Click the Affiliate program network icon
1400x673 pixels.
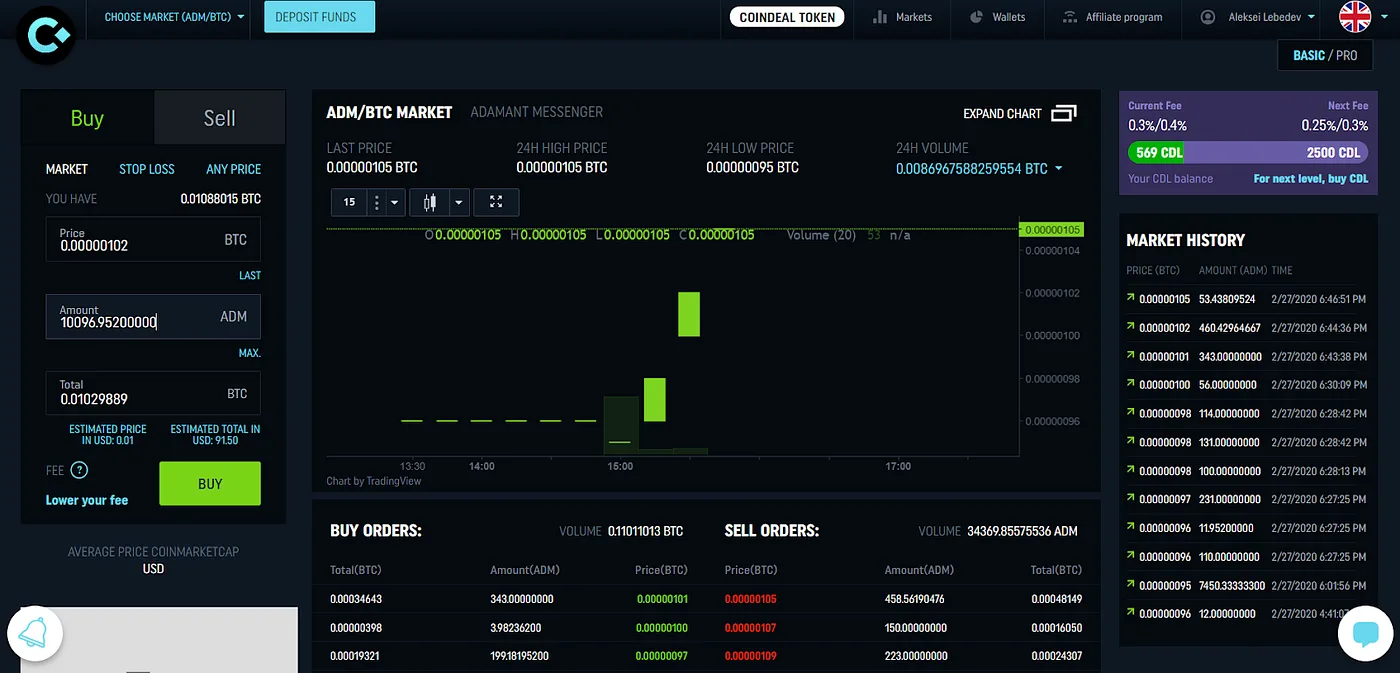(1069, 17)
